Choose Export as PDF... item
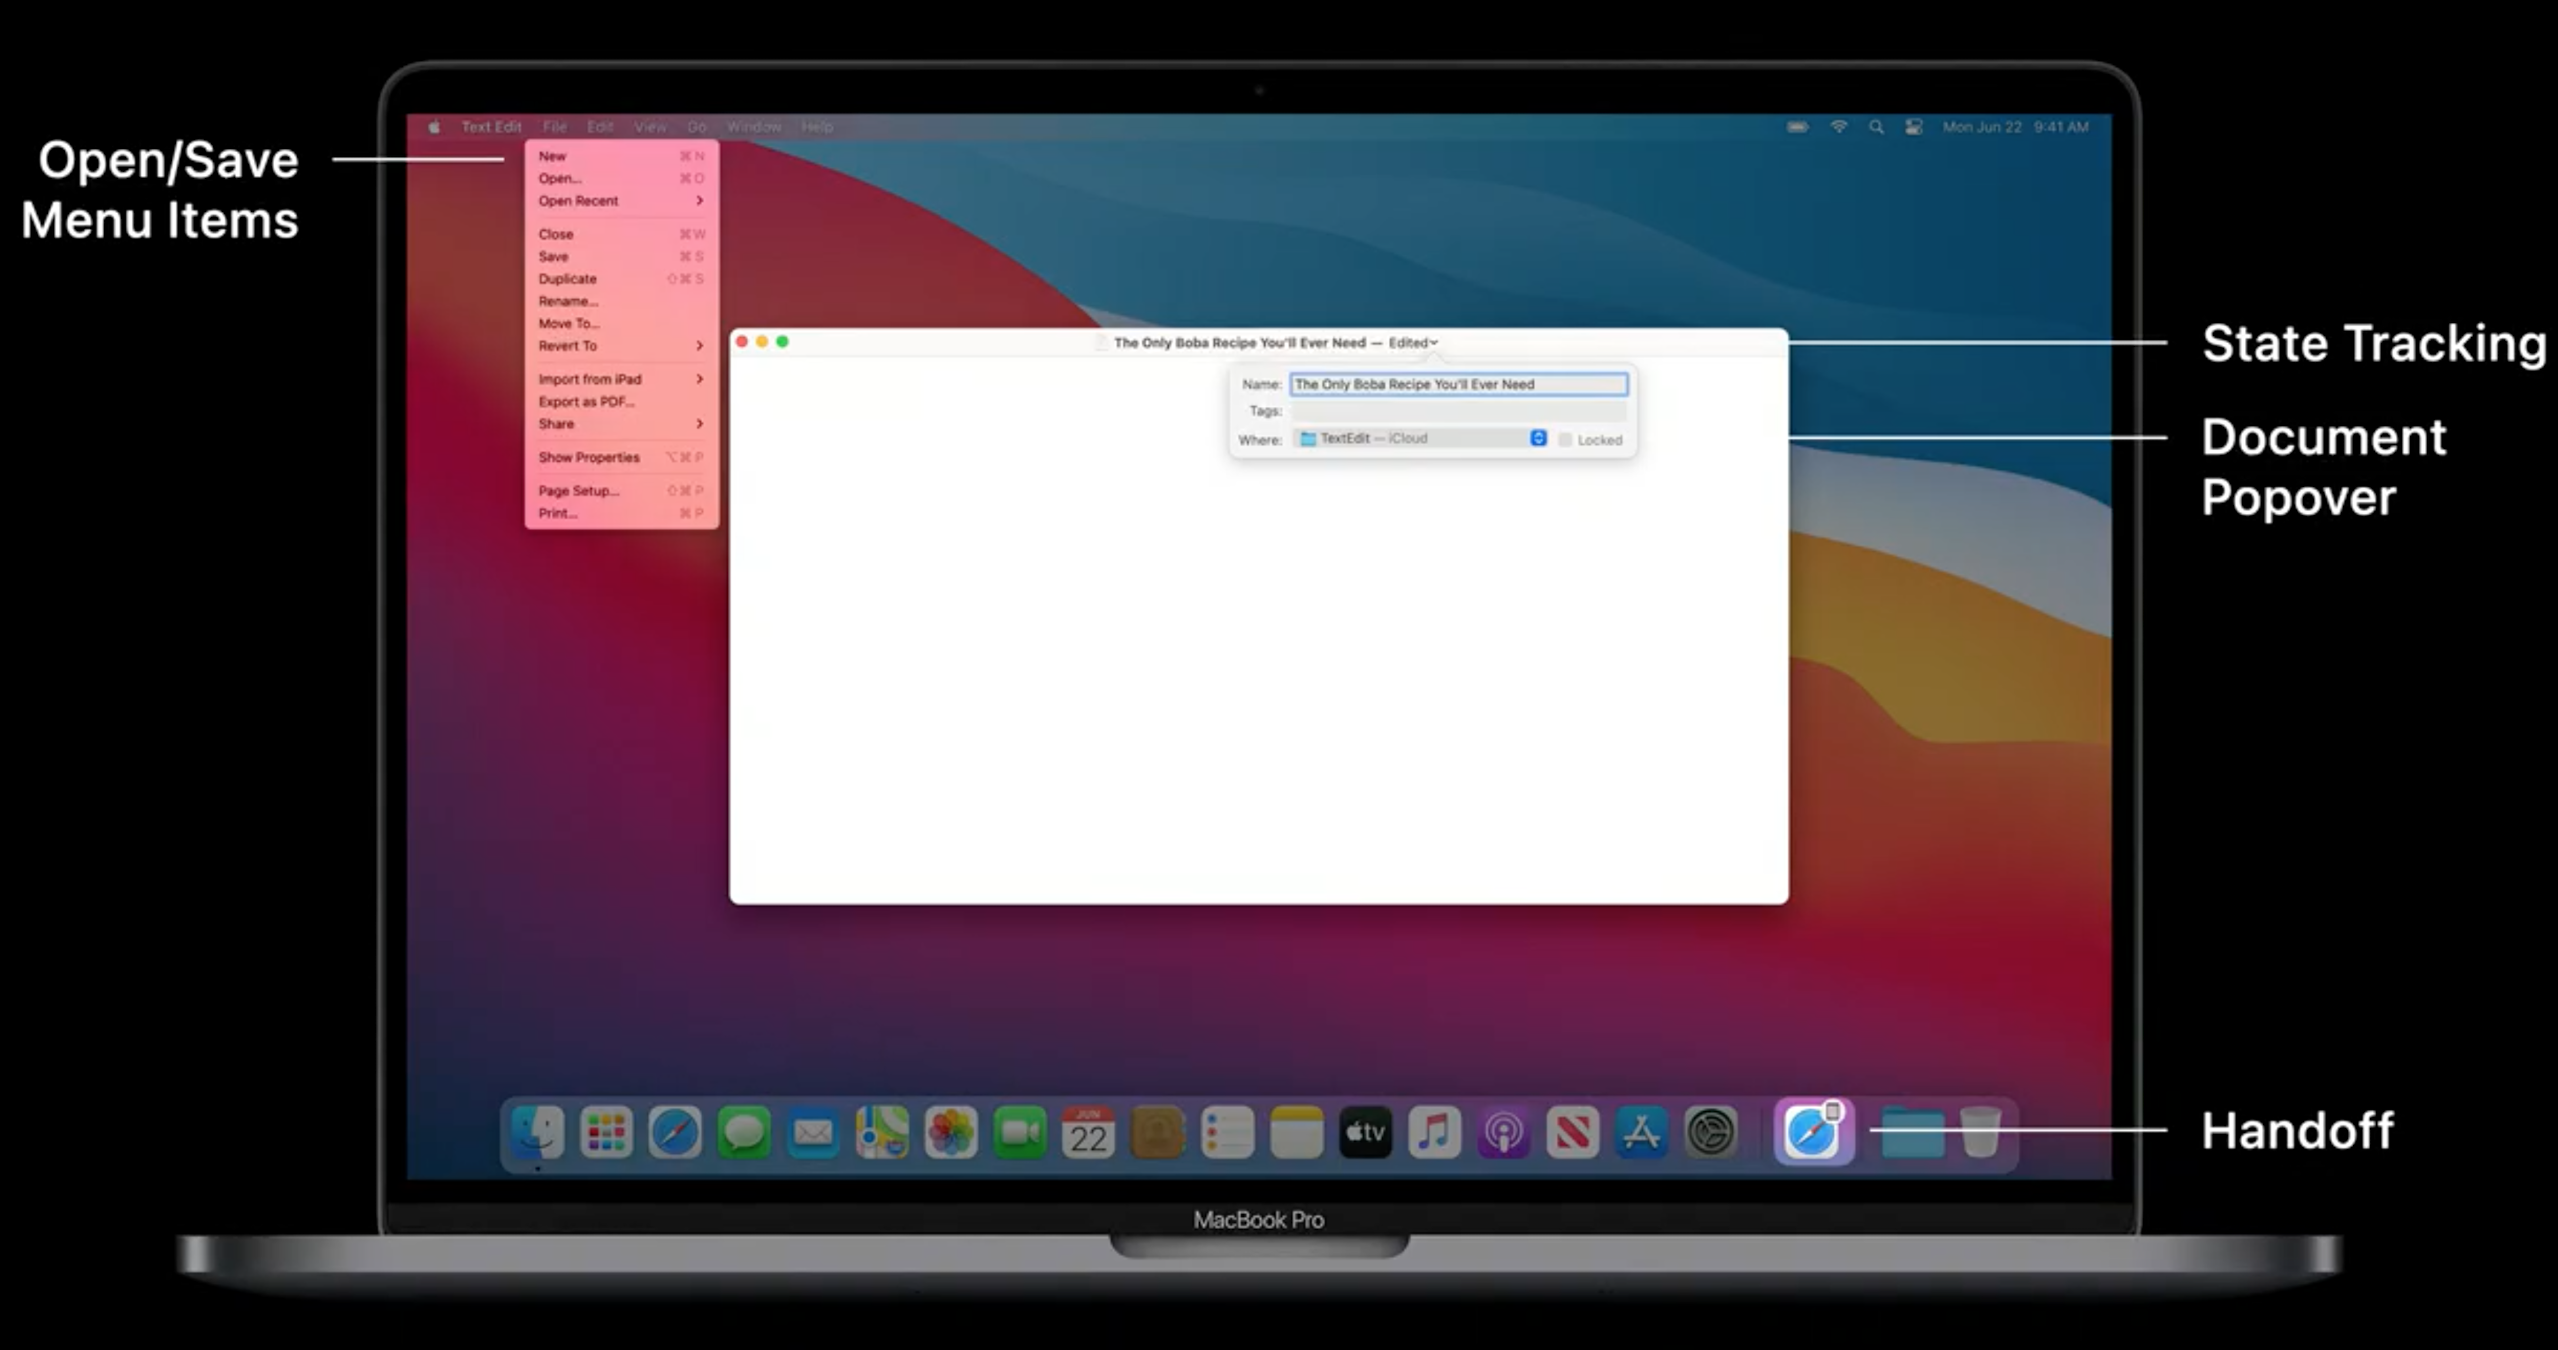2558x1350 pixels. 621,402
